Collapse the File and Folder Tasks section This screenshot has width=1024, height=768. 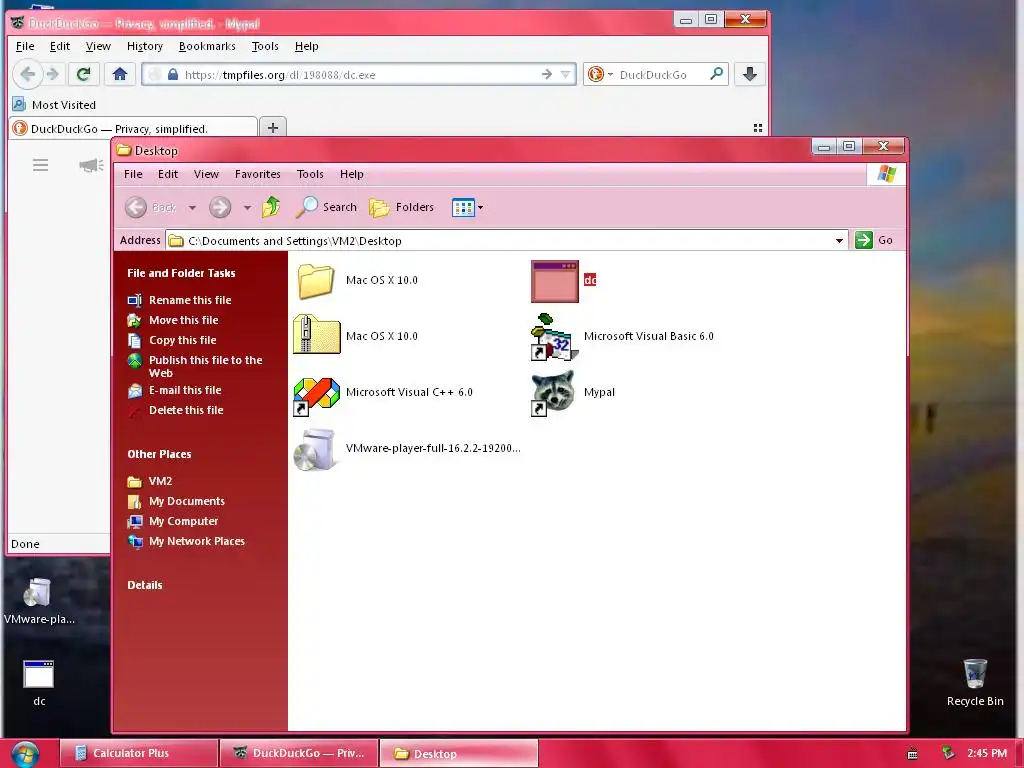coord(181,273)
